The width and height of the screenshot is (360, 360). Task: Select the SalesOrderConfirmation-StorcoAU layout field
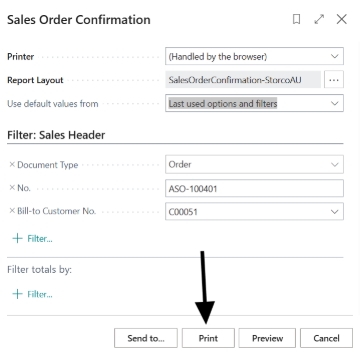coord(243,80)
